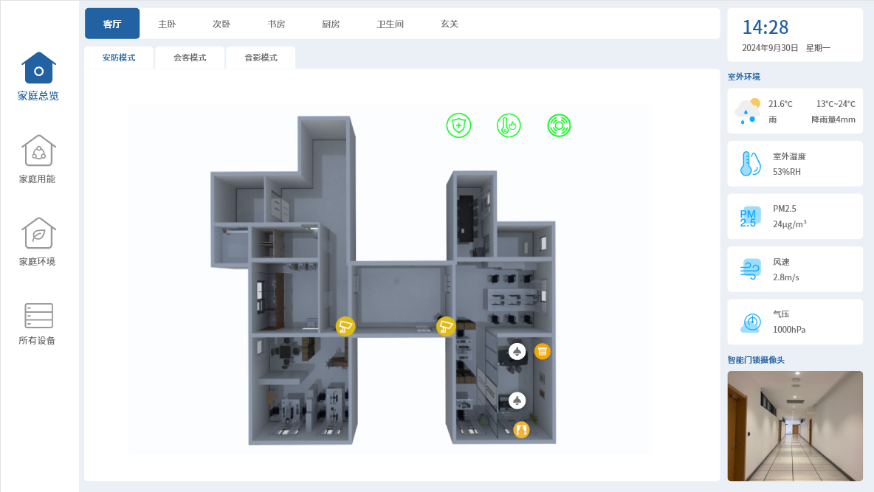This screenshot has width=874, height=492.
Task: Select the 玄关 room tab
Action: (x=449, y=24)
